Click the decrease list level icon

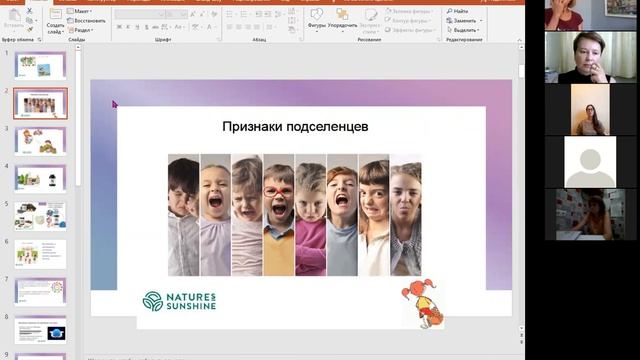tap(259, 14)
